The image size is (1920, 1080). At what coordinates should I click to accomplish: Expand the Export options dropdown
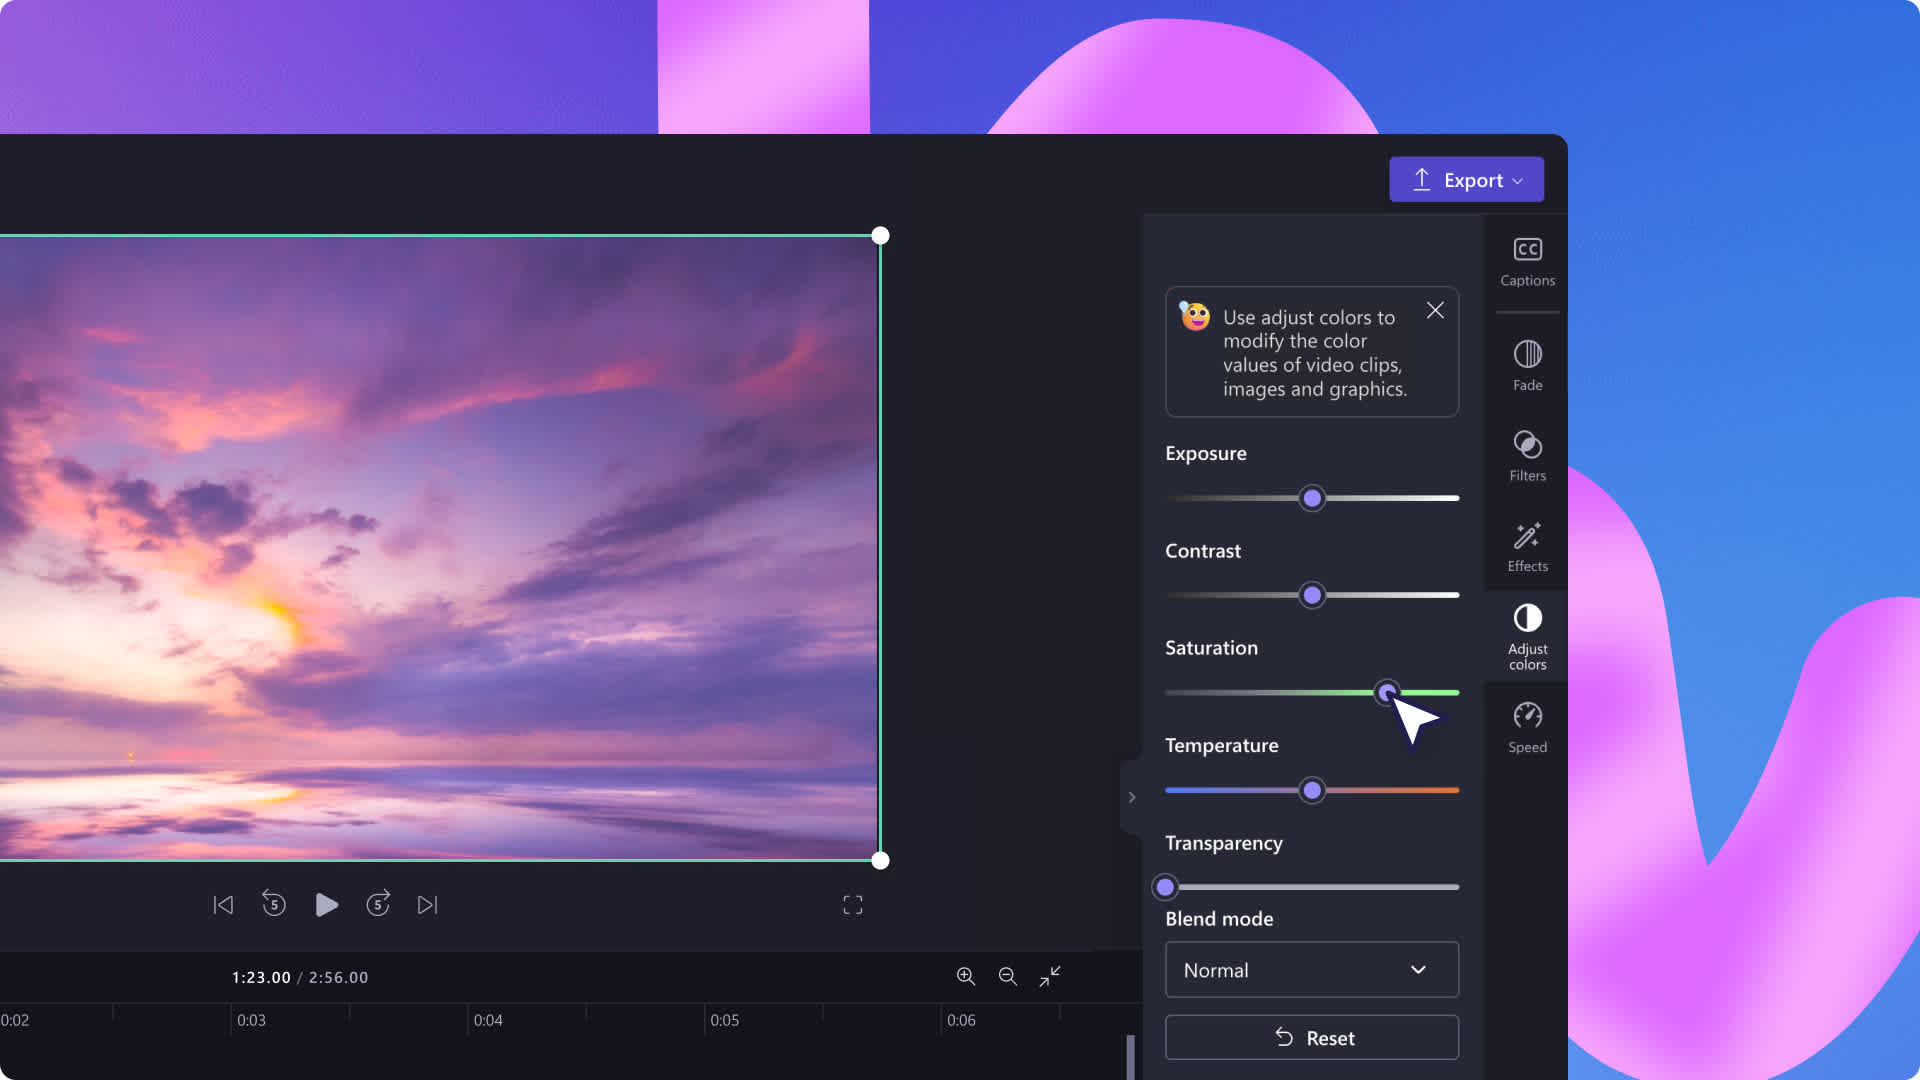tap(1519, 179)
